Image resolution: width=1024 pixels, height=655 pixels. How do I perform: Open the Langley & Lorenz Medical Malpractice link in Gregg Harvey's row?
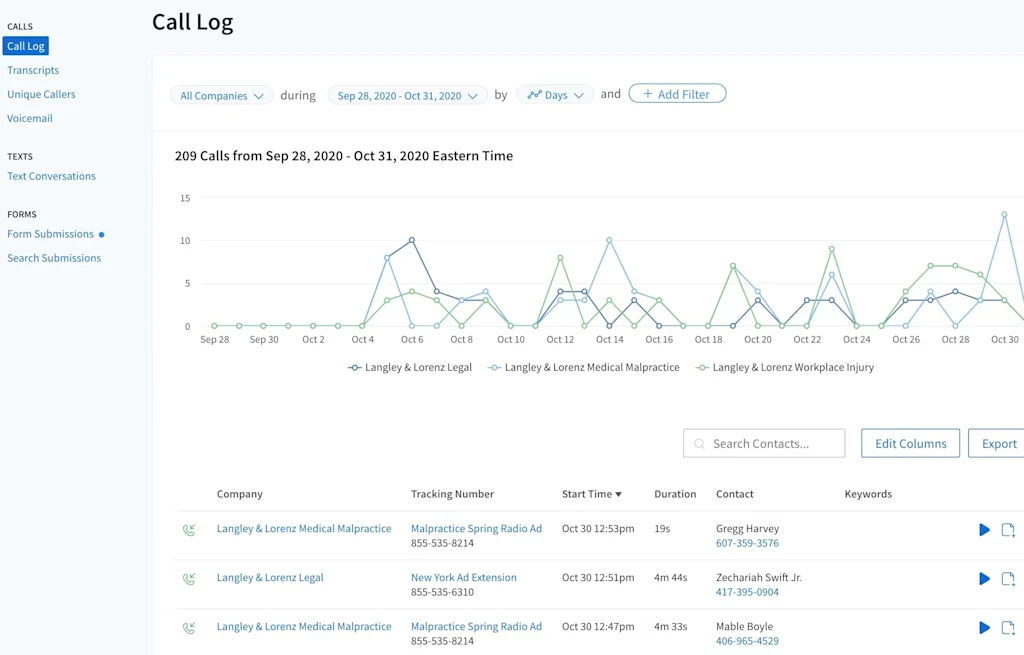(304, 529)
